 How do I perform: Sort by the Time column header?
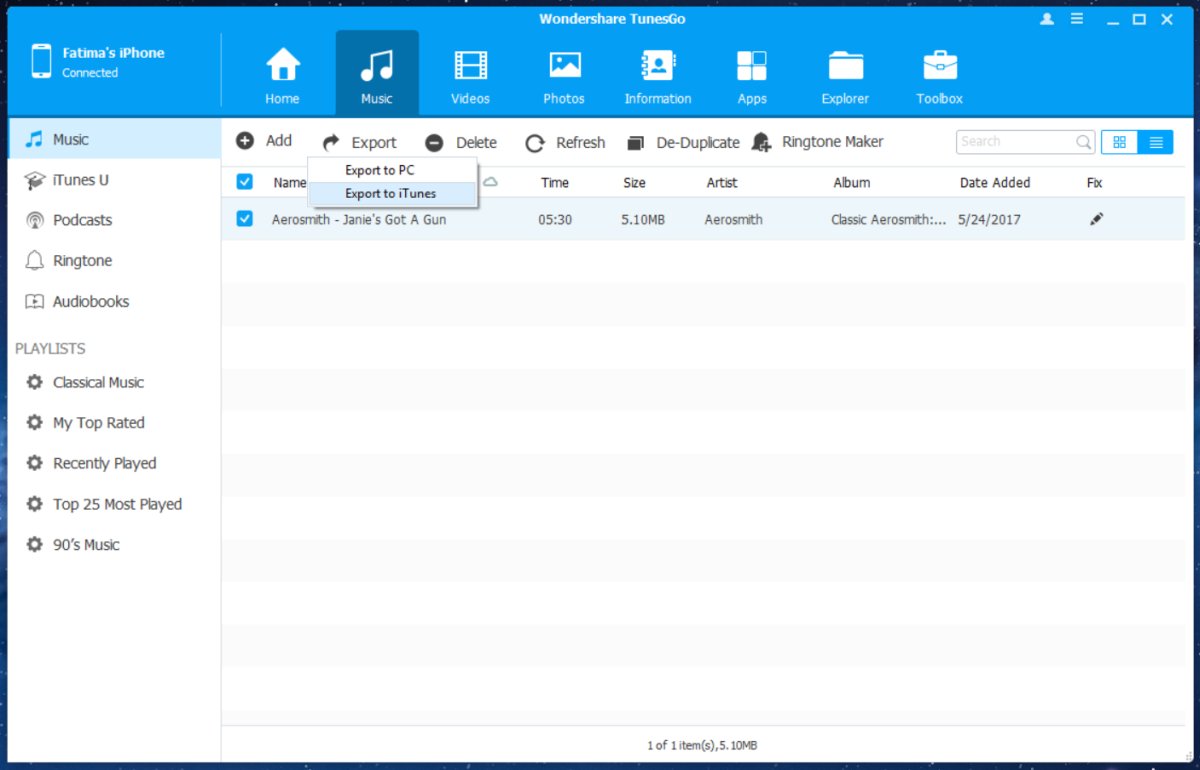pyautogui.click(x=555, y=183)
